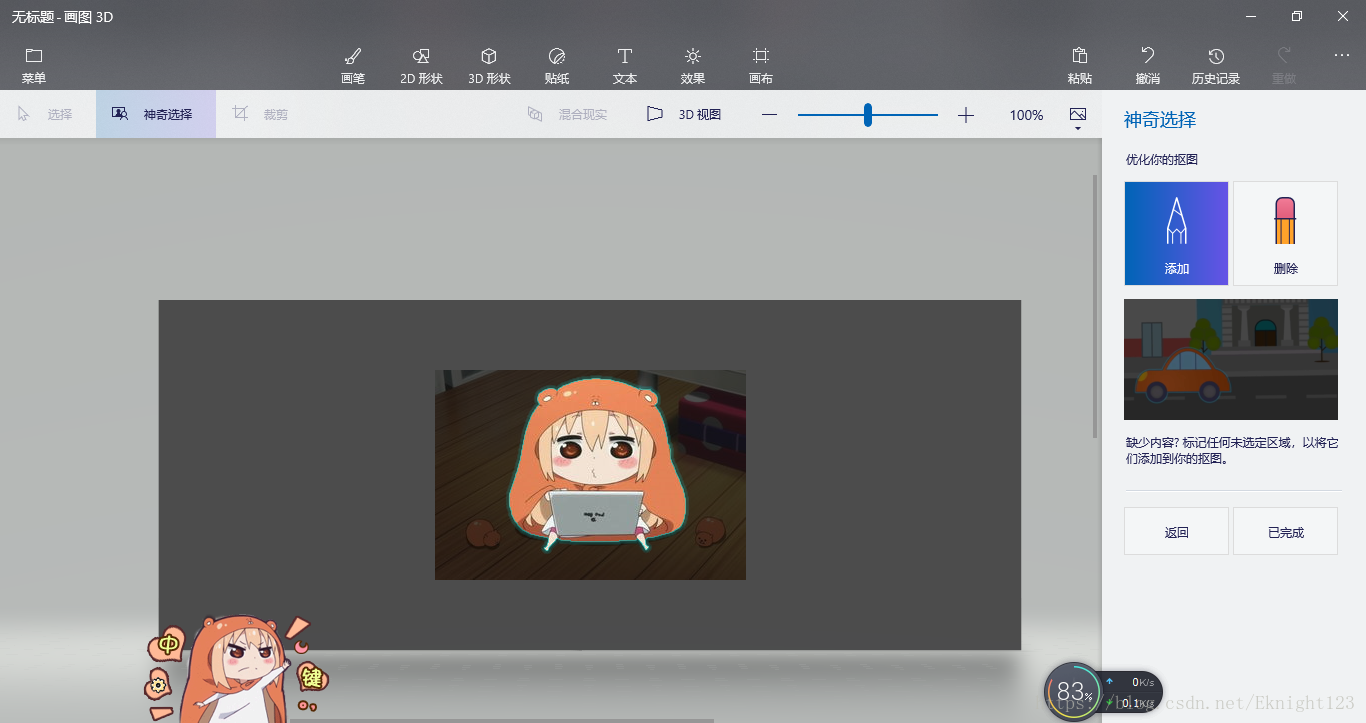Open the 菜单 folder menu
This screenshot has height=723, width=1366.
34,66
